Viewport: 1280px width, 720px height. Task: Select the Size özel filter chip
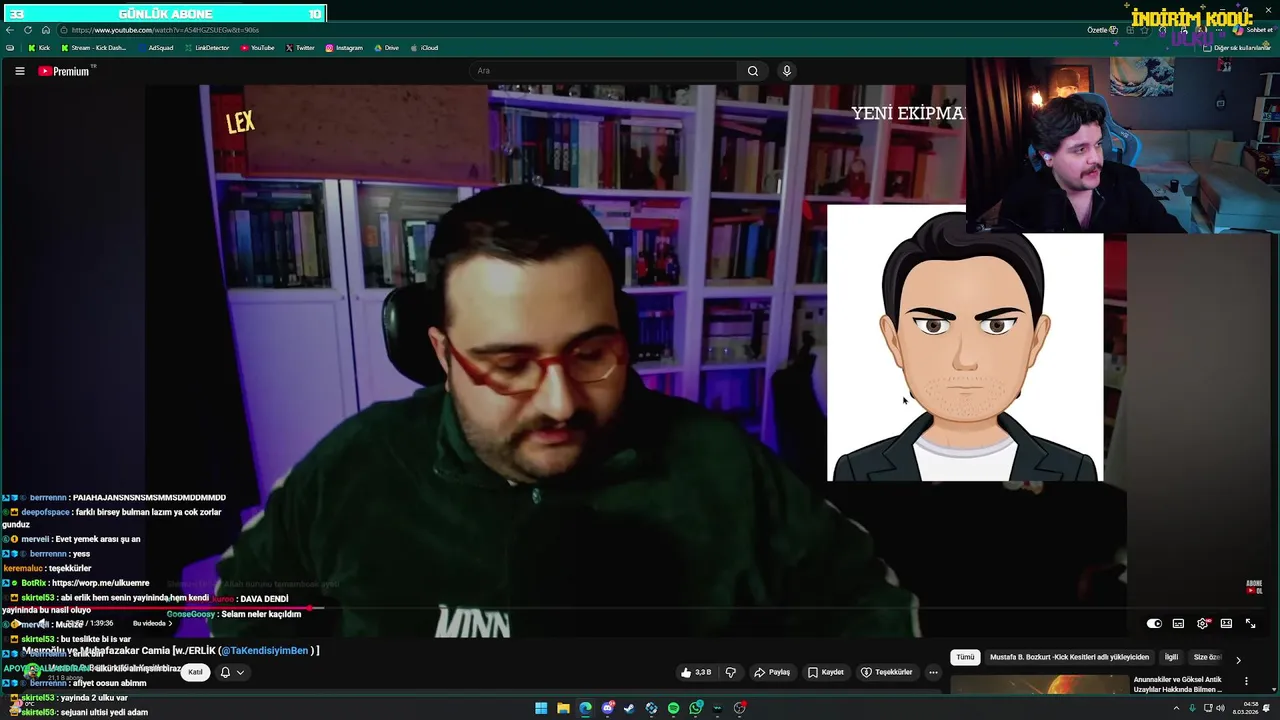(1207, 657)
